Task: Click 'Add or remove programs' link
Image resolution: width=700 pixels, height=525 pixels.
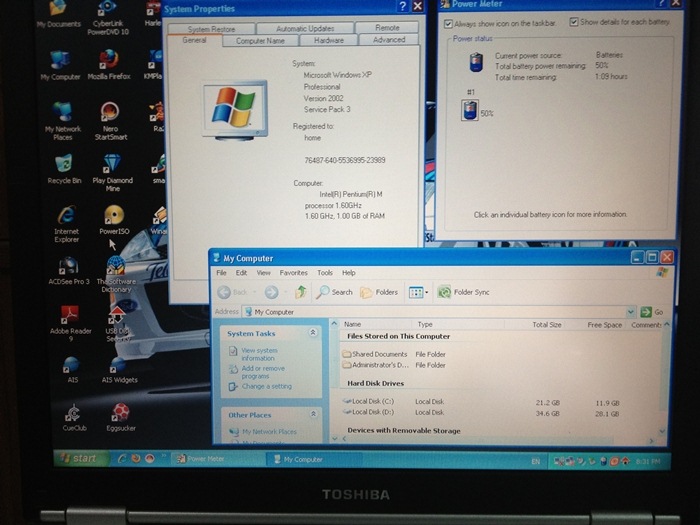Action: pyautogui.click(x=263, y=372)
